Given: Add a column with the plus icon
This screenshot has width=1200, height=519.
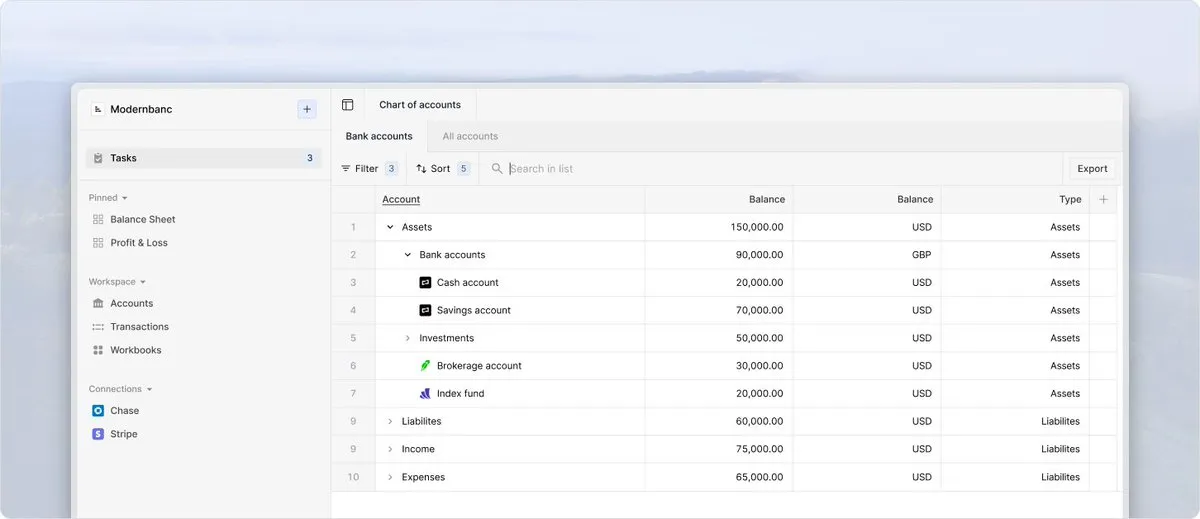Looking at the screenshot, I should [1104, 199].
